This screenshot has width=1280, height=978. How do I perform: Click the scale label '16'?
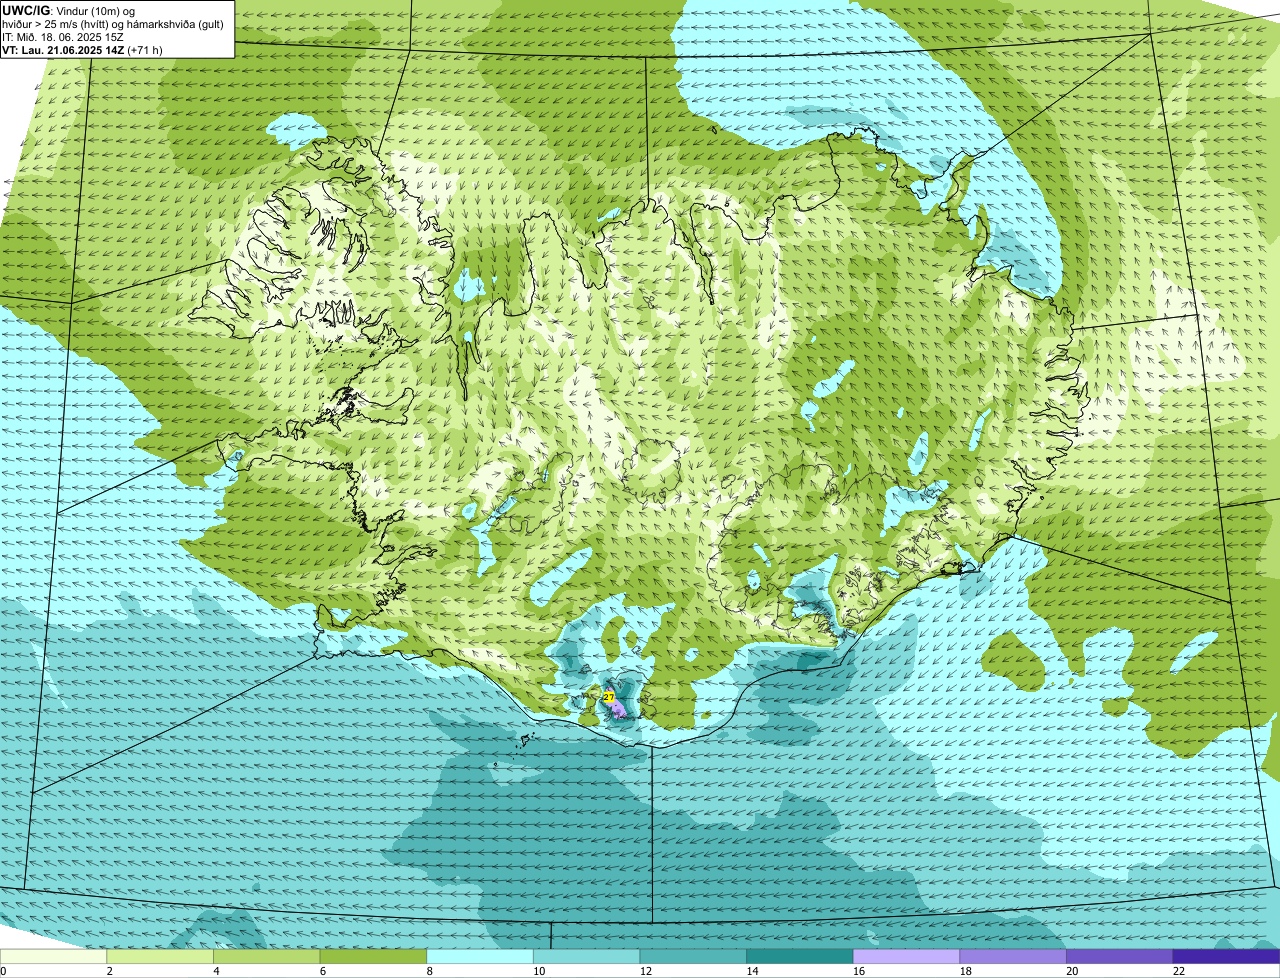pyautogui.click(x=858, y=971)
